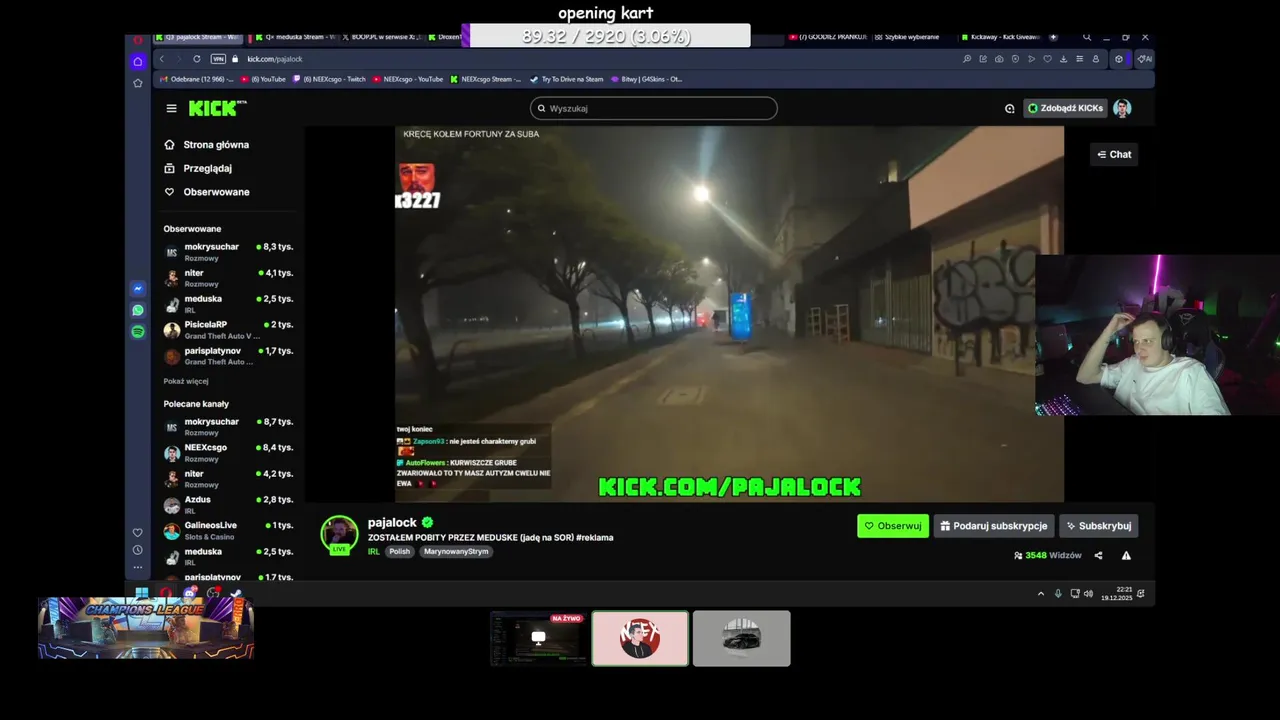Image resolution: width=1280 pixels, height=720 pixels.
Task: Share the stream via share icon
Action: 1098,555
